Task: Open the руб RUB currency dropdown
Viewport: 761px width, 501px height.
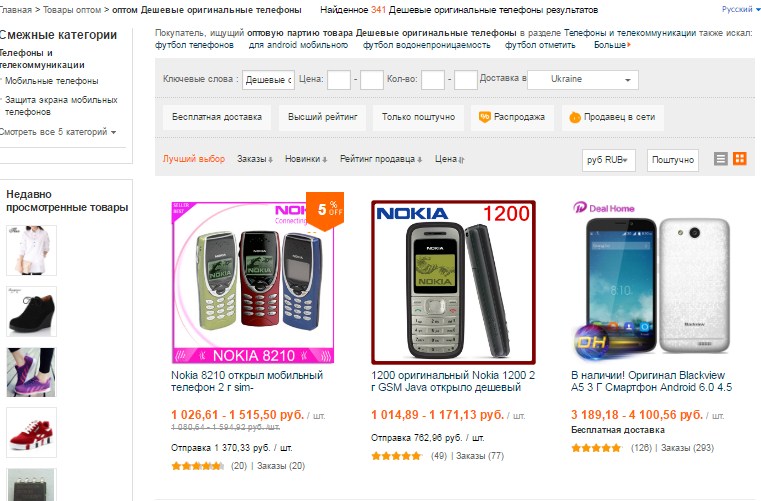Action: pos(609,160)
